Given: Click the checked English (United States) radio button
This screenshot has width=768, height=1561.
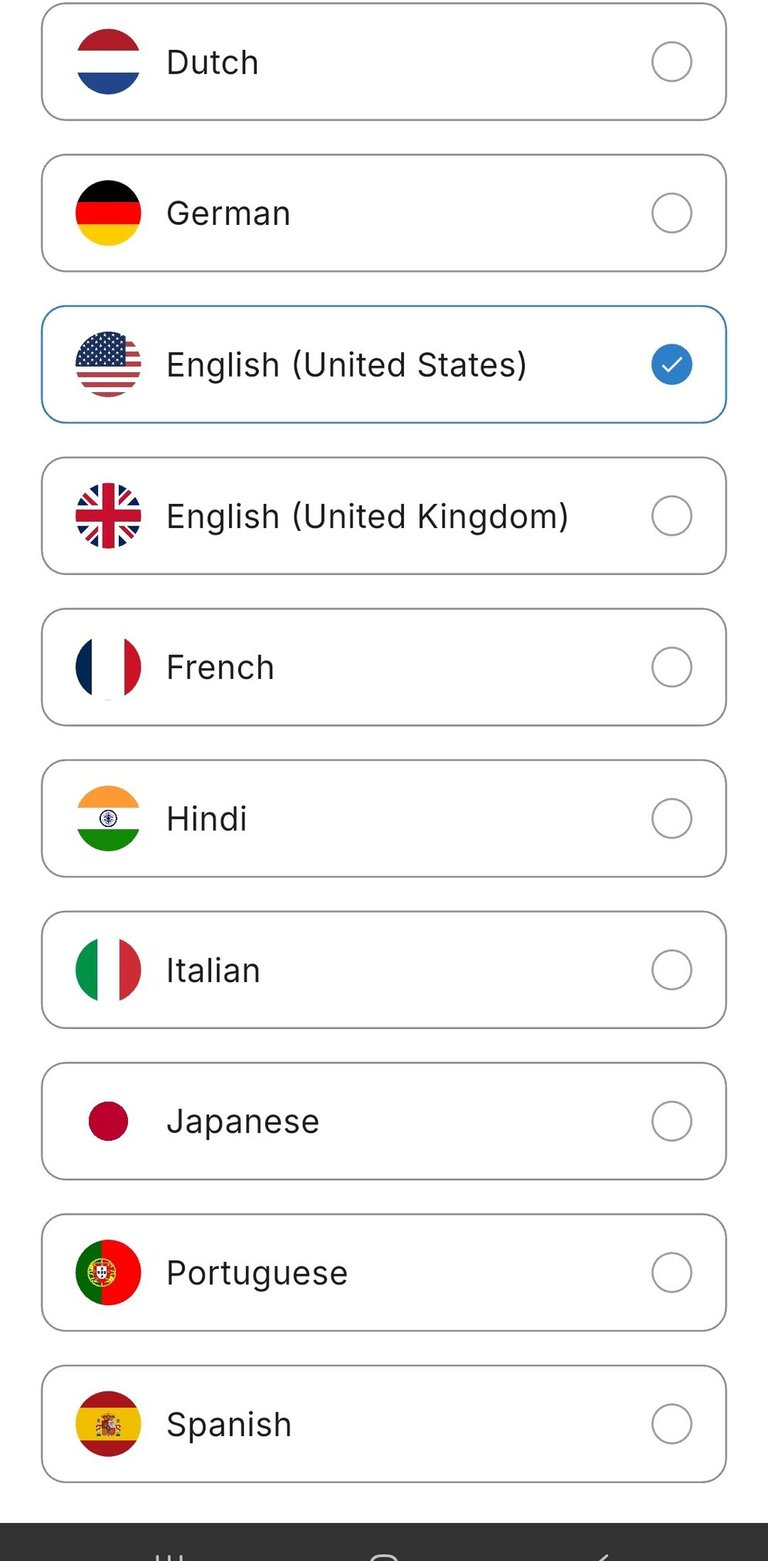Looking at the screenshot, I should 671,364.
